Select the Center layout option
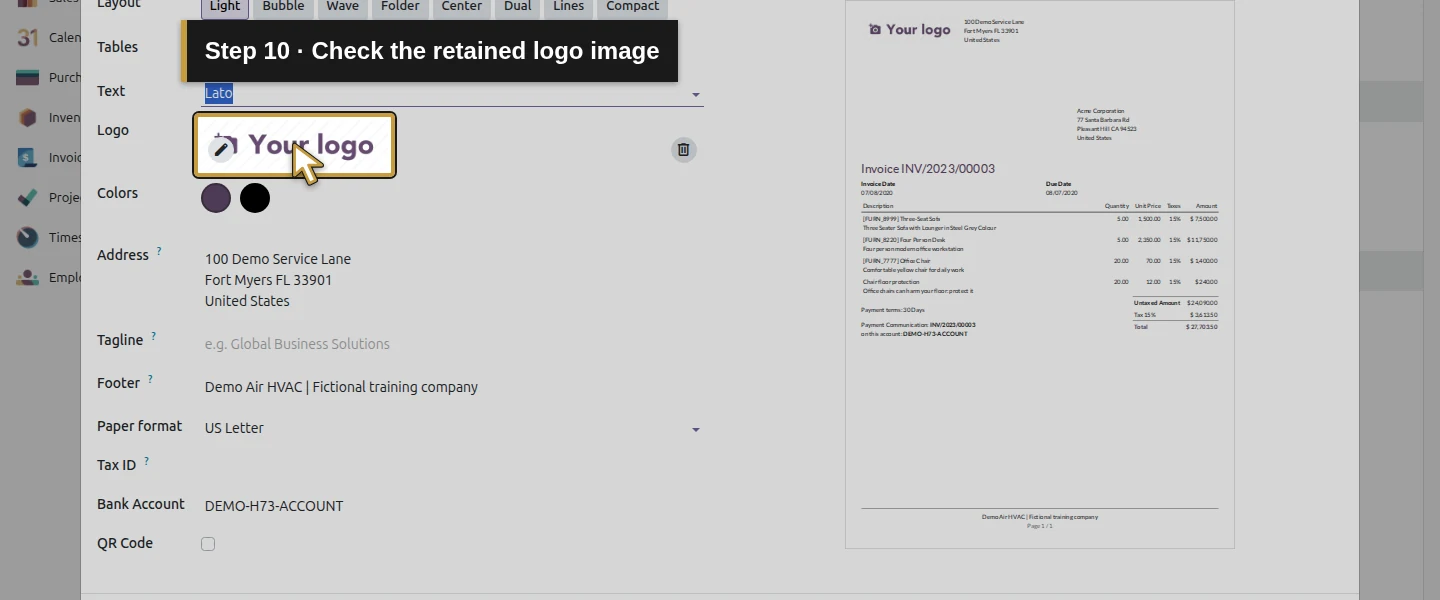Image resolution: width=1440 pixels, height=600 pixels. point(462,6)
